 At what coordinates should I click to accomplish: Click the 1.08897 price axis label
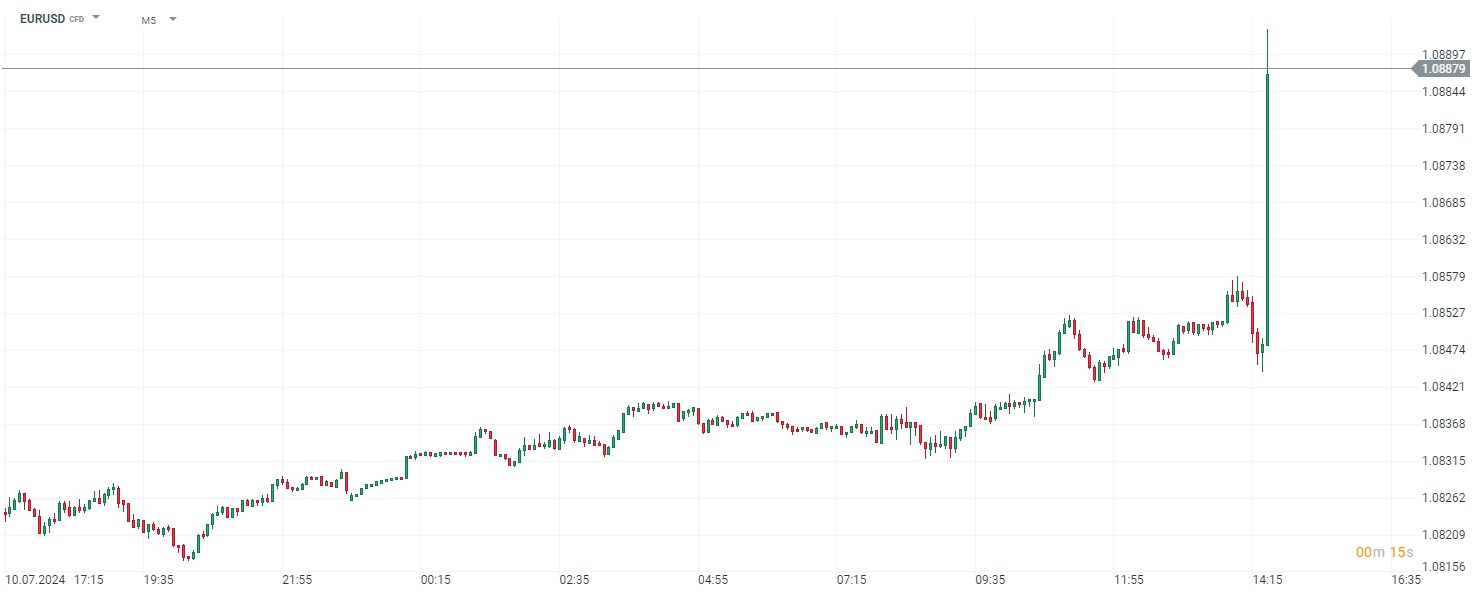coord(1443,54)
